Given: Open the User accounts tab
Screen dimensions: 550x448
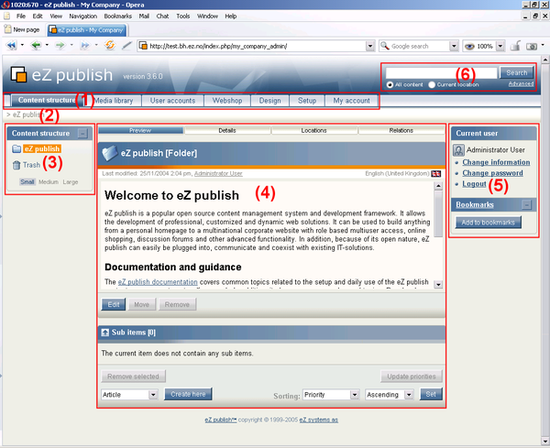Looking at the screenshot, I should 173,101.
